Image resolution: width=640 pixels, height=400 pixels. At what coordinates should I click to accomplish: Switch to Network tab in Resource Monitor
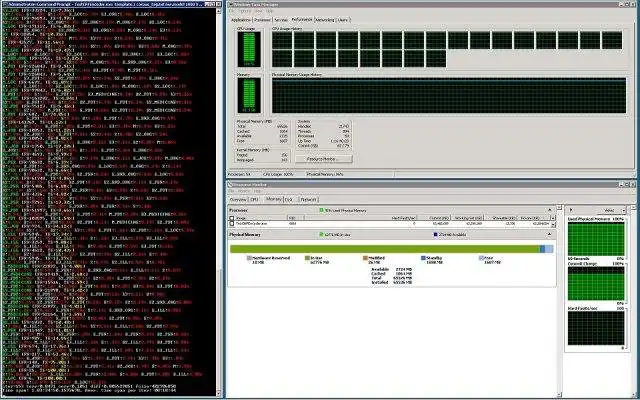308,200
